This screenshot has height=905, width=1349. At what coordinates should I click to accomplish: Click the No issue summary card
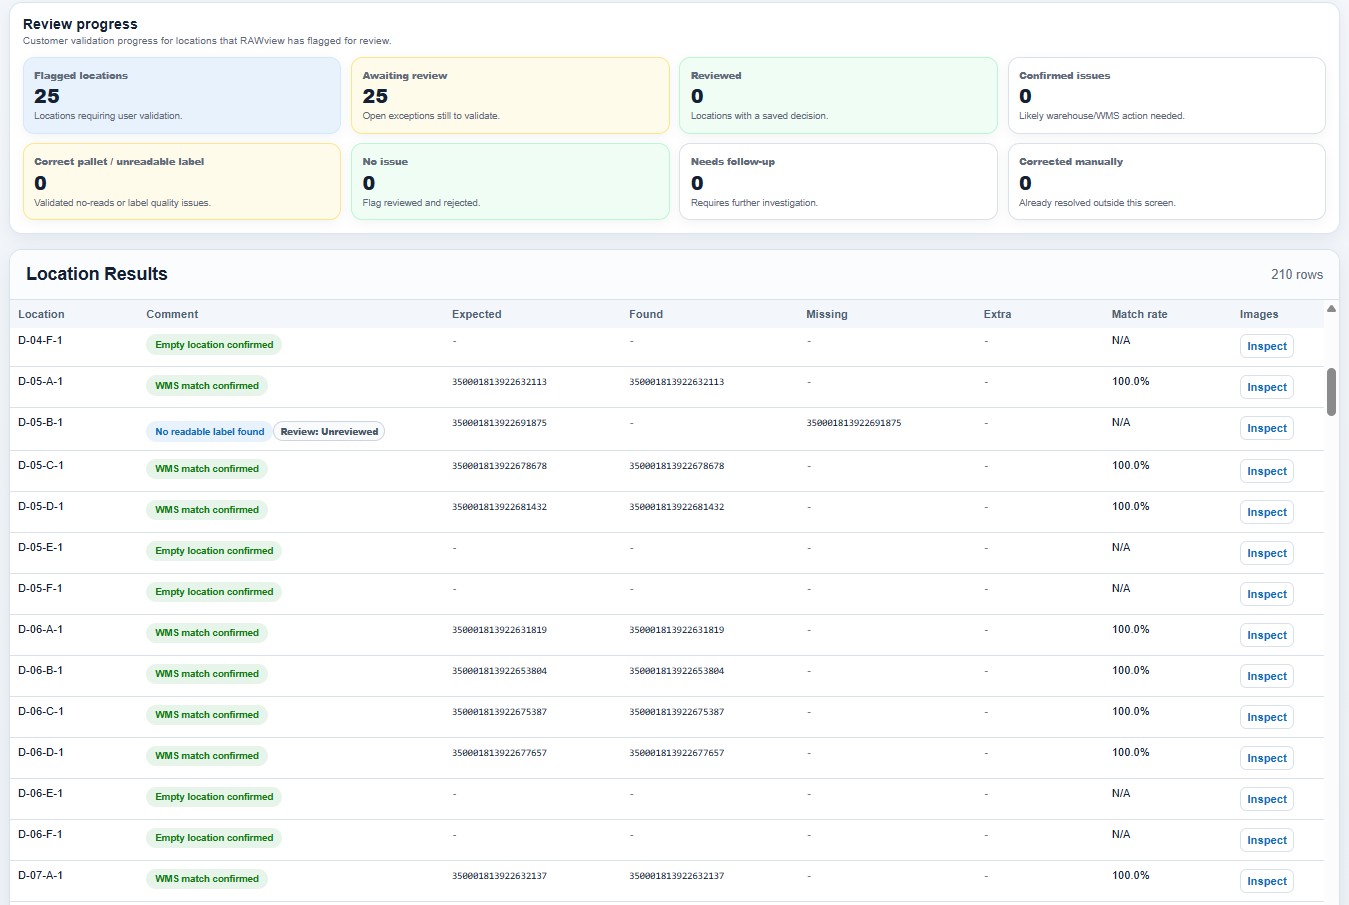(x=510, y=182)
